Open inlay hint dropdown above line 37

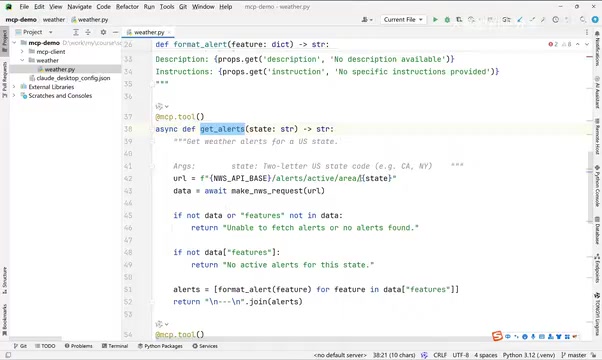[162, 106]
